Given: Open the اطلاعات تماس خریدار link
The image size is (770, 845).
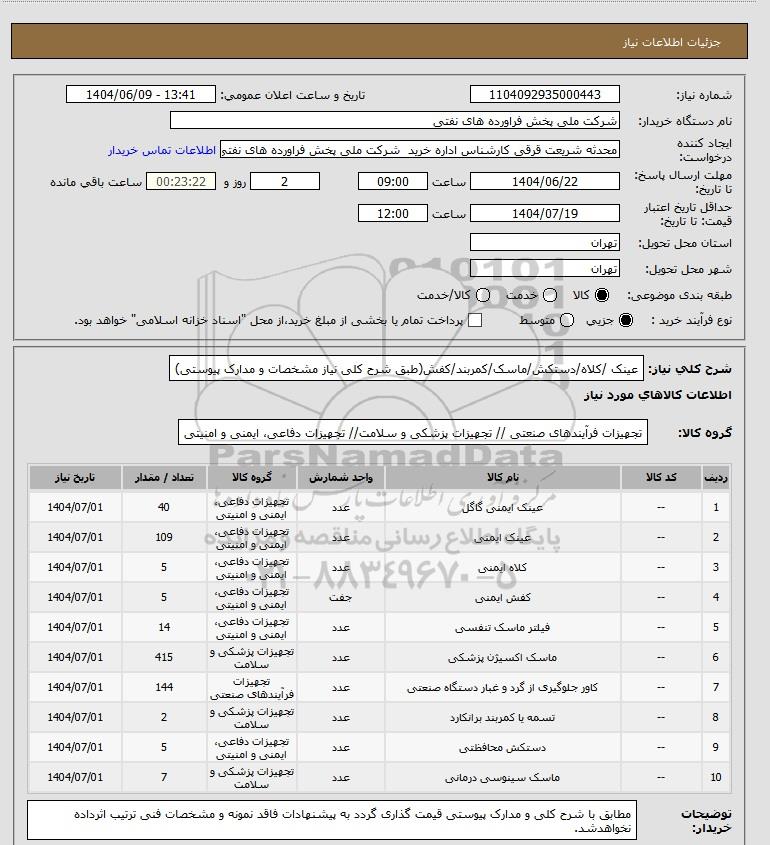Looking at the screenshot, I should pos(162,150).
